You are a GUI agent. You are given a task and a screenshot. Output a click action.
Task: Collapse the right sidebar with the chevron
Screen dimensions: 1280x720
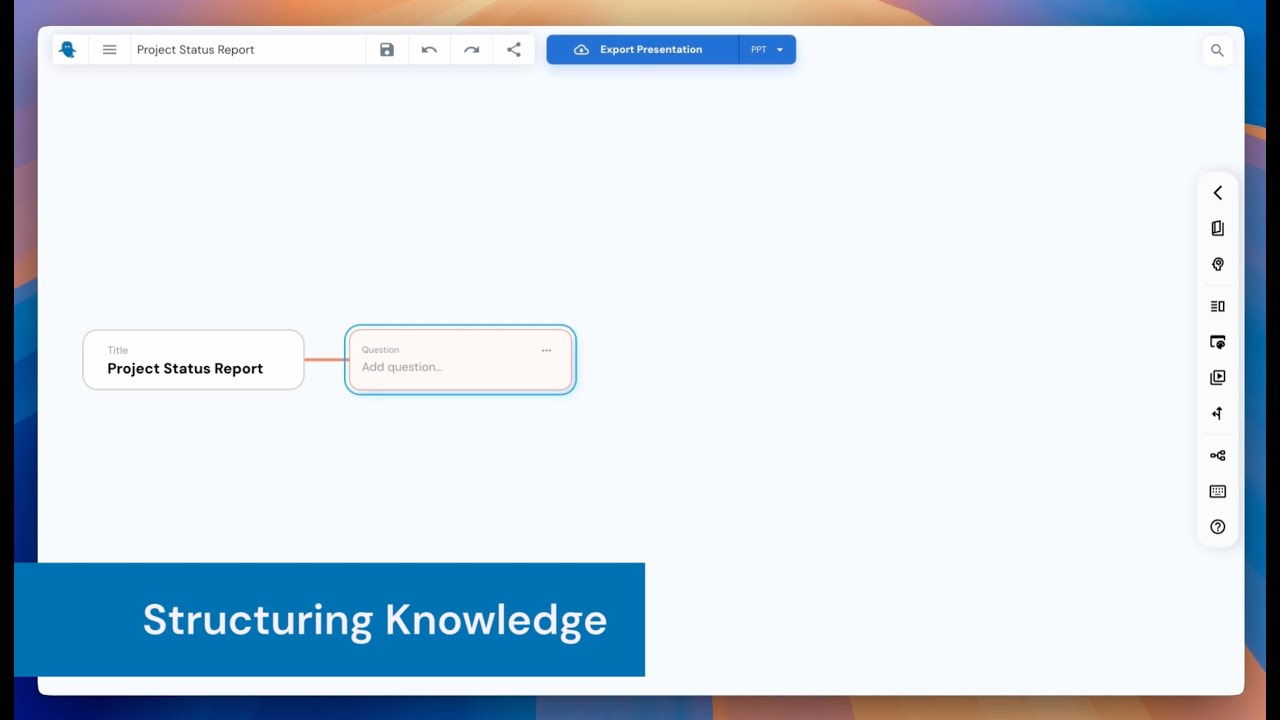coord(1217,193)
